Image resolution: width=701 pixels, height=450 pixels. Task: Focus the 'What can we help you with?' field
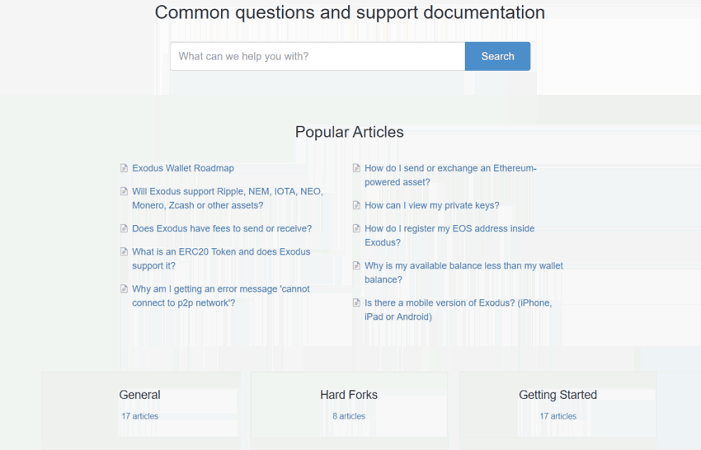[317, 56]
